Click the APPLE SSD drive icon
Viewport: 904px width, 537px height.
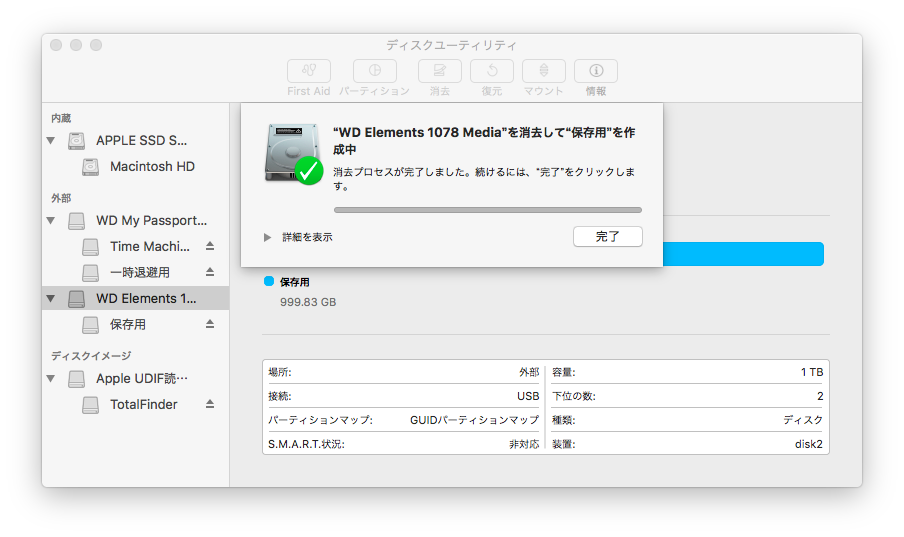(76, 140)
